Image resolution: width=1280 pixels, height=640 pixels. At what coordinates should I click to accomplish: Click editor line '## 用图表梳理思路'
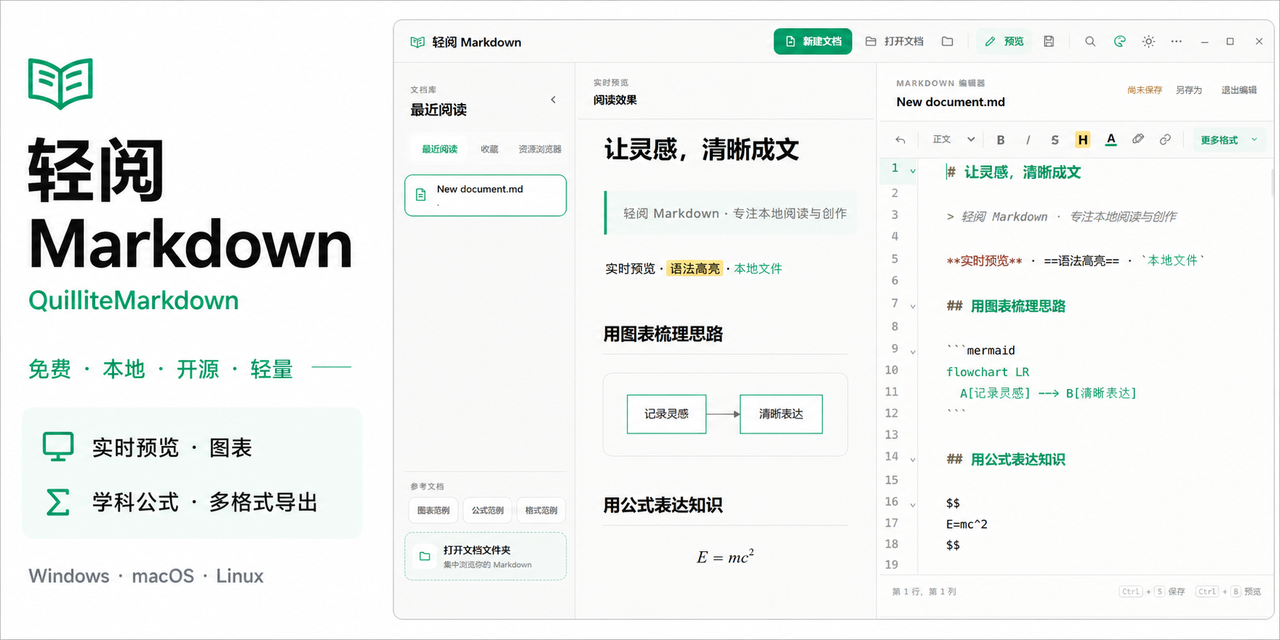1006,306
